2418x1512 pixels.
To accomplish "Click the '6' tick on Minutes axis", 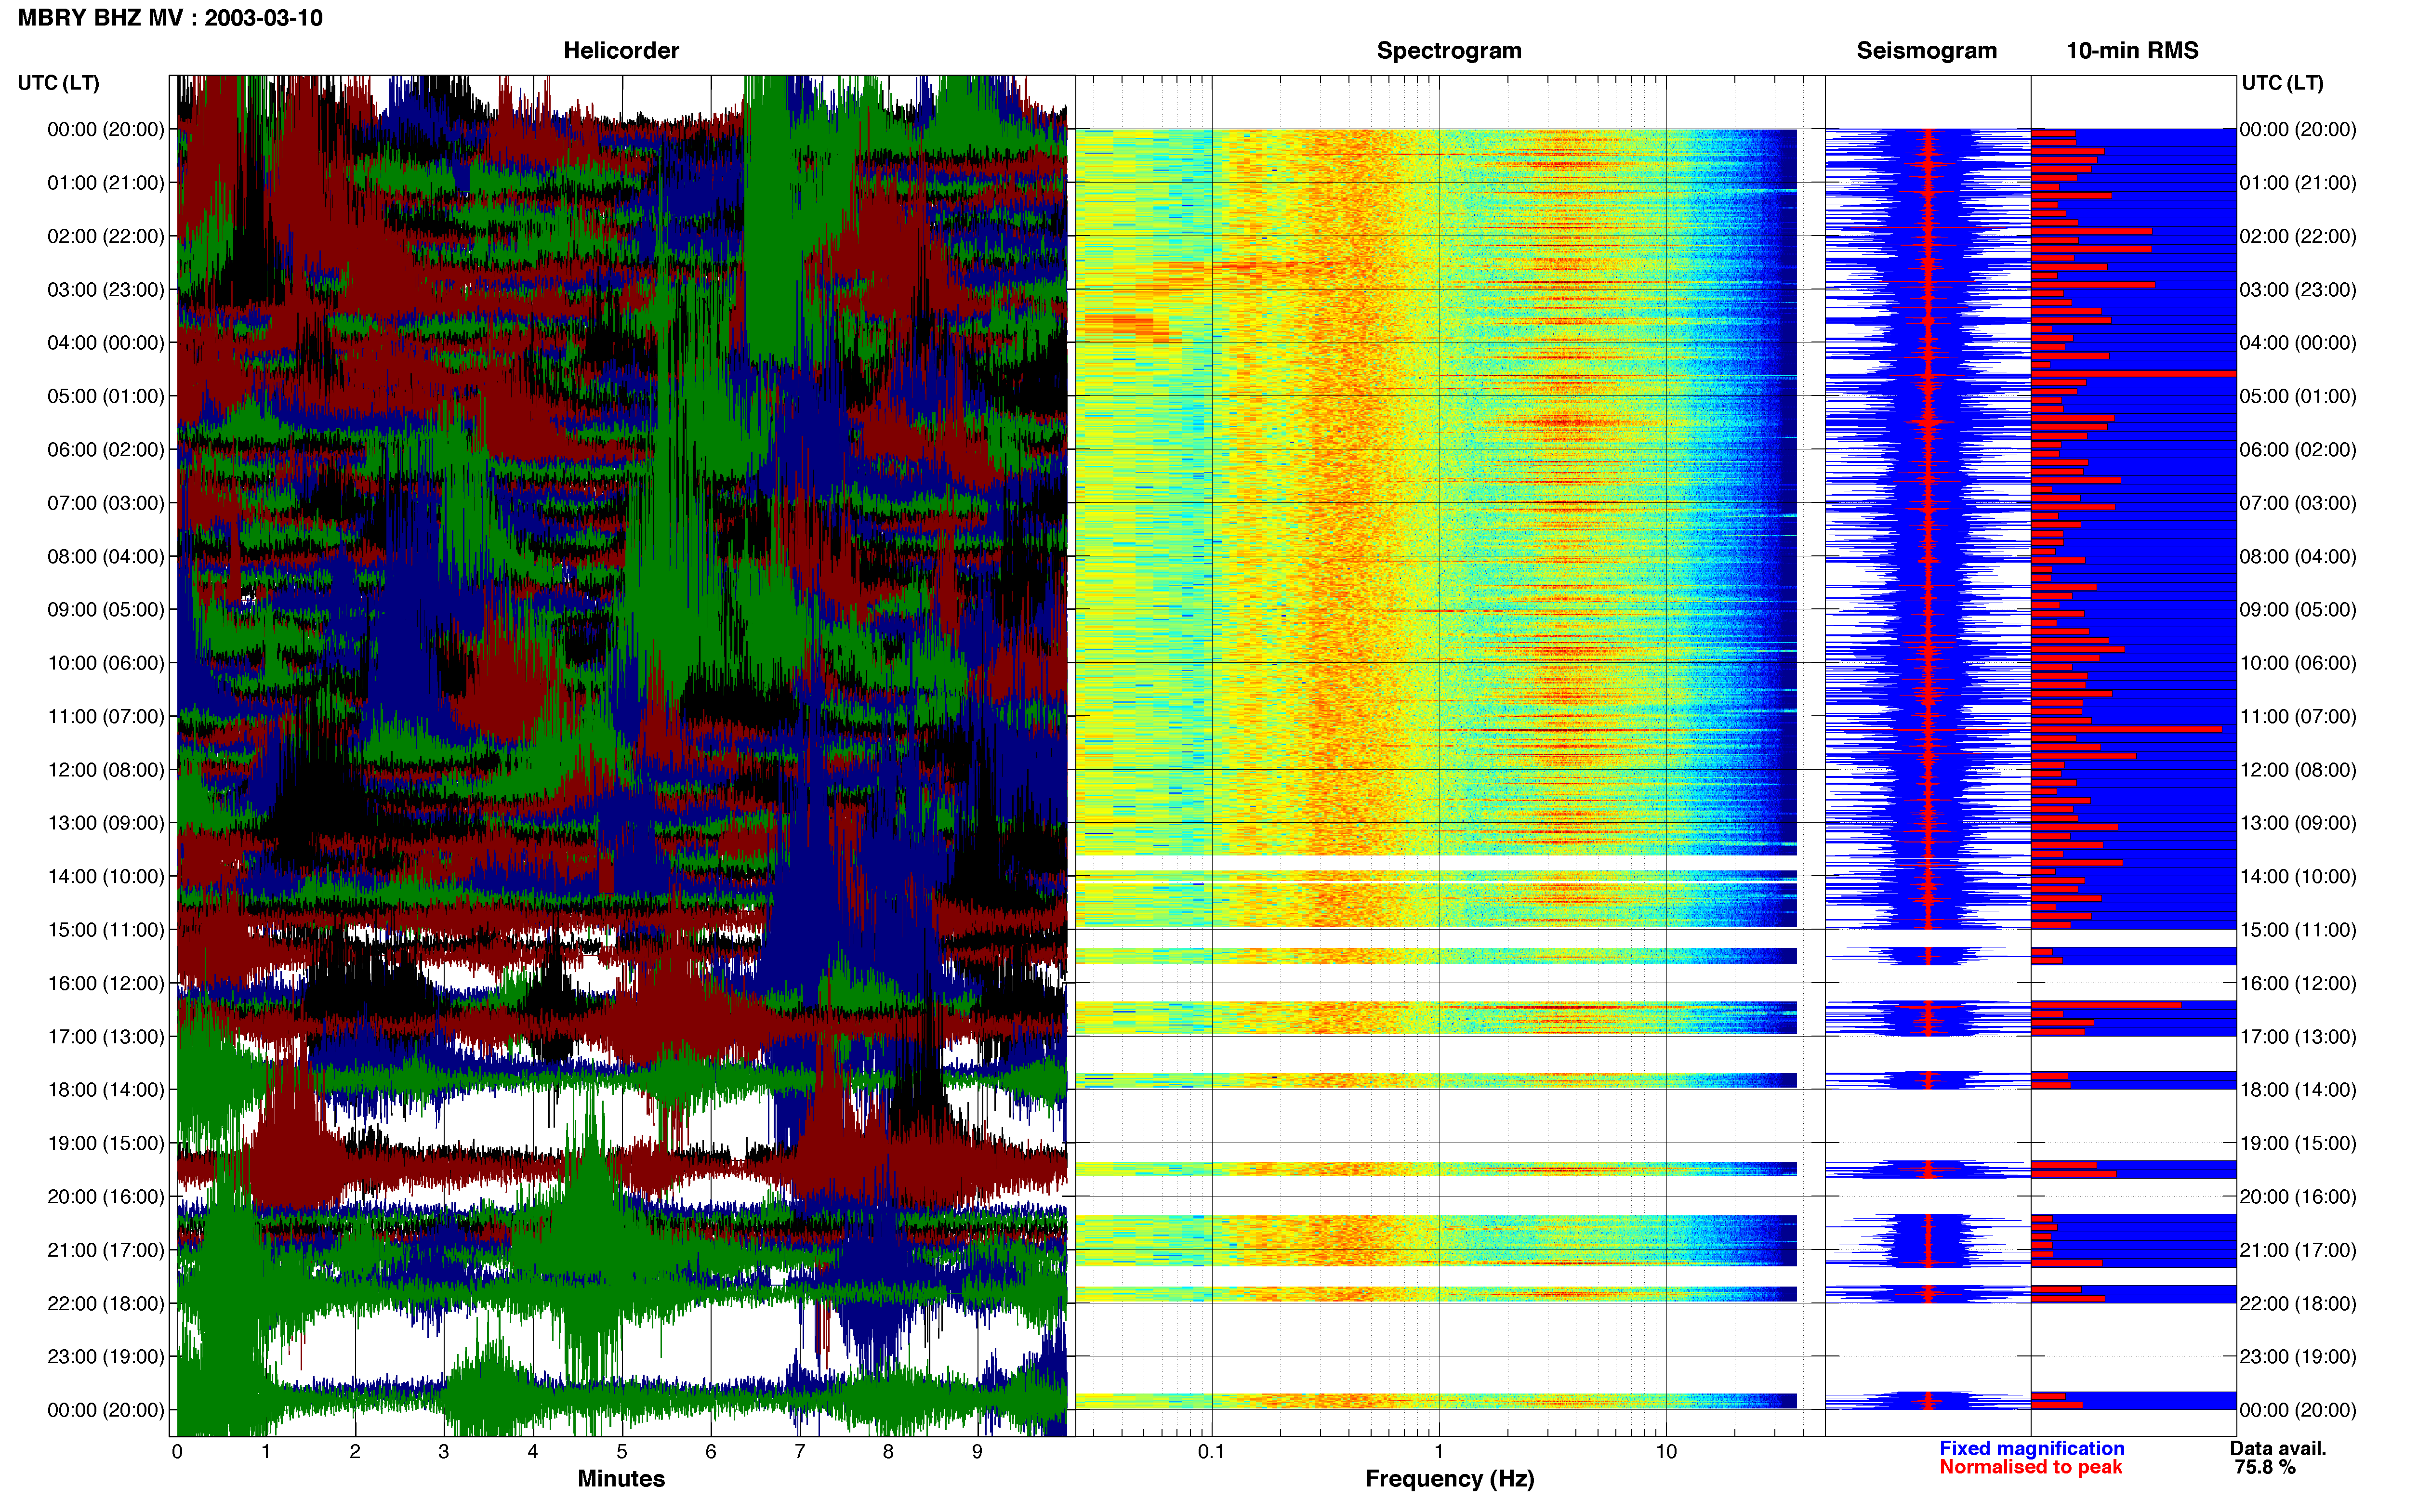I will (711, 1452).
